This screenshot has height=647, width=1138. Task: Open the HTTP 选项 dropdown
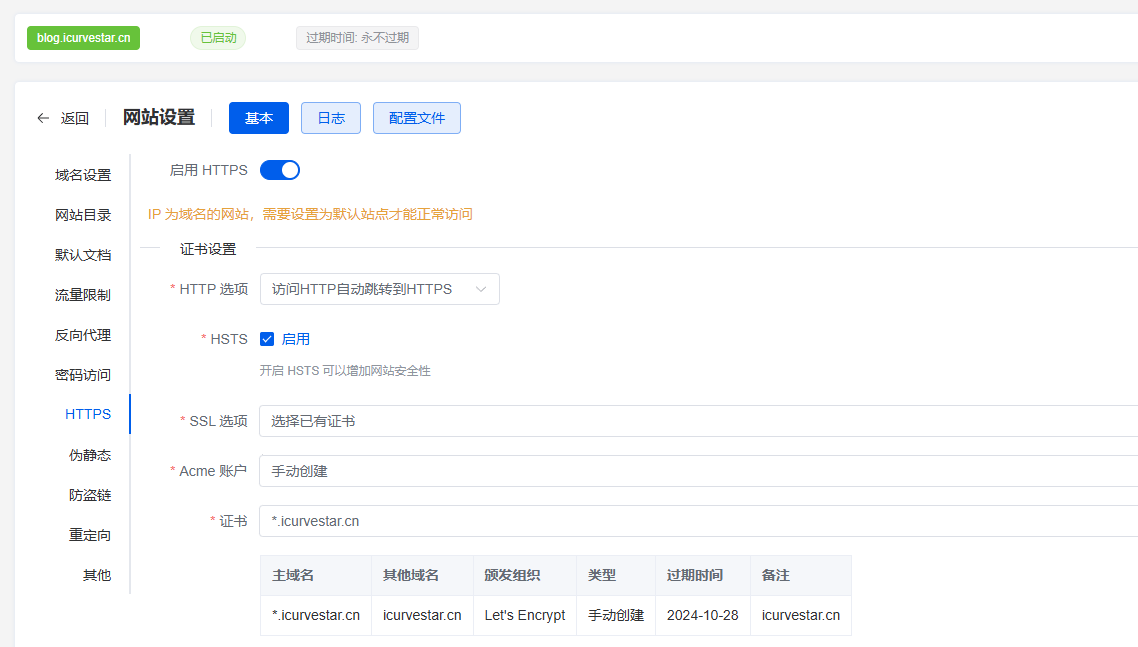pyautogui.click(x=379, y=289)
